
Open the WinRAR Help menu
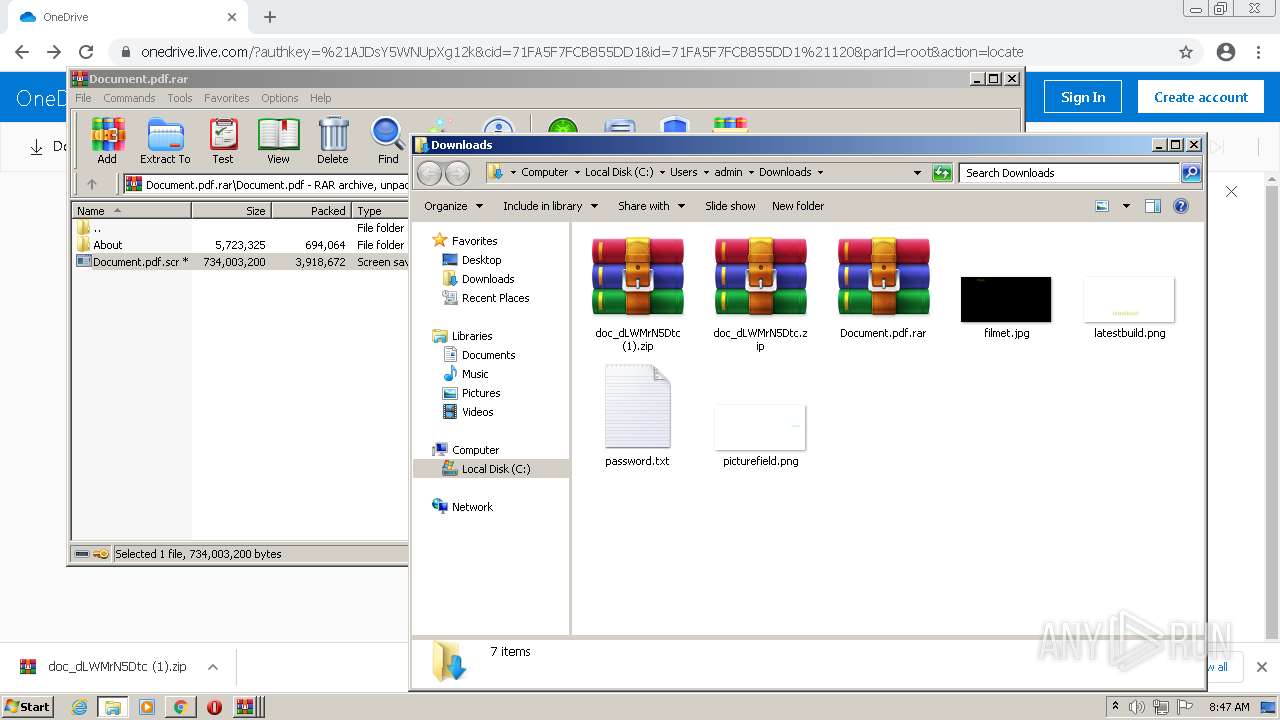coord(321,98)
